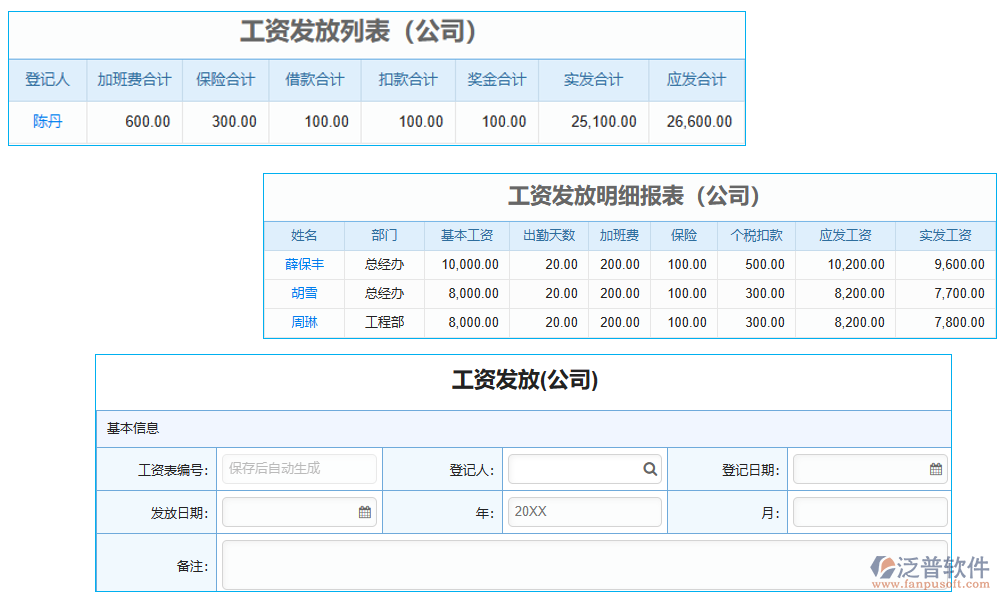Click into the 年 input field
1000x600 pixels.
click(x=584, y=512)
